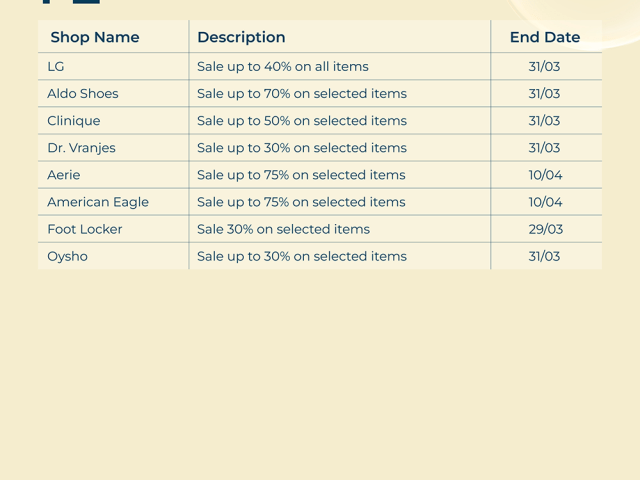The height and width of the screenshot is (480, 640).
Task: Select the 50% on selected items description
Action: click(302, 121)
